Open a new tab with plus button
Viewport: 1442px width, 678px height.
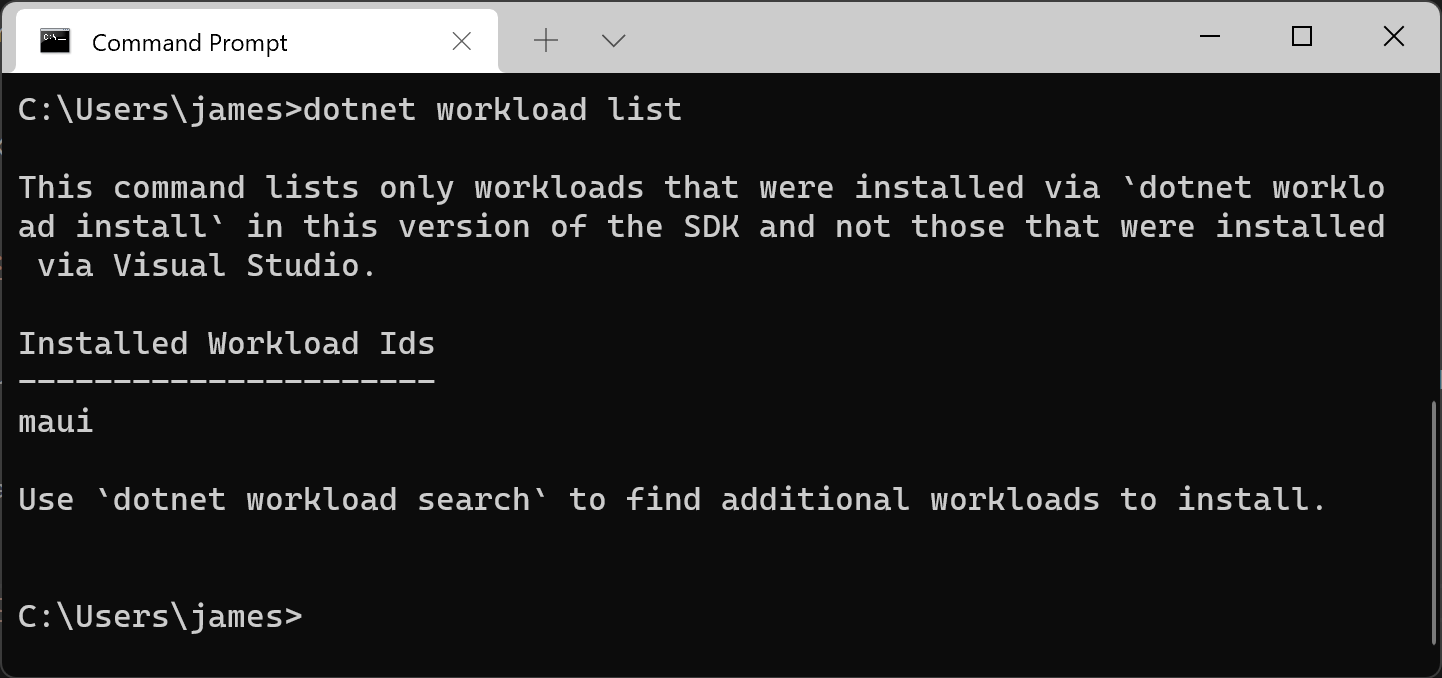point(546,40)
